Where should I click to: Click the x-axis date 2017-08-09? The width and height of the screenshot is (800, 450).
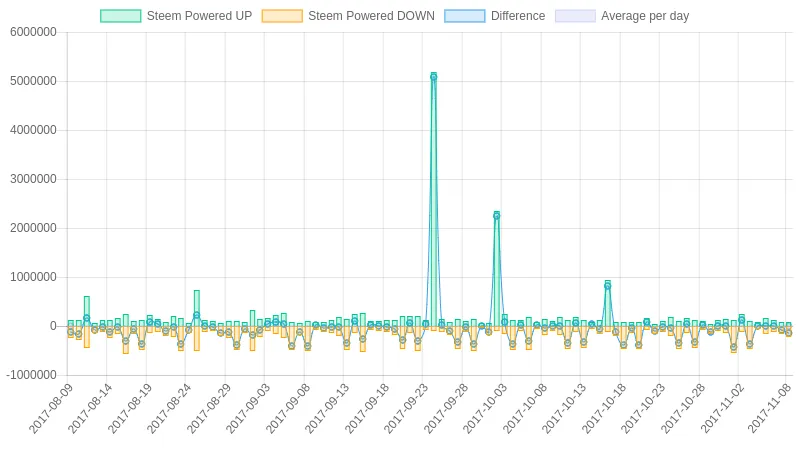(50, 409)
